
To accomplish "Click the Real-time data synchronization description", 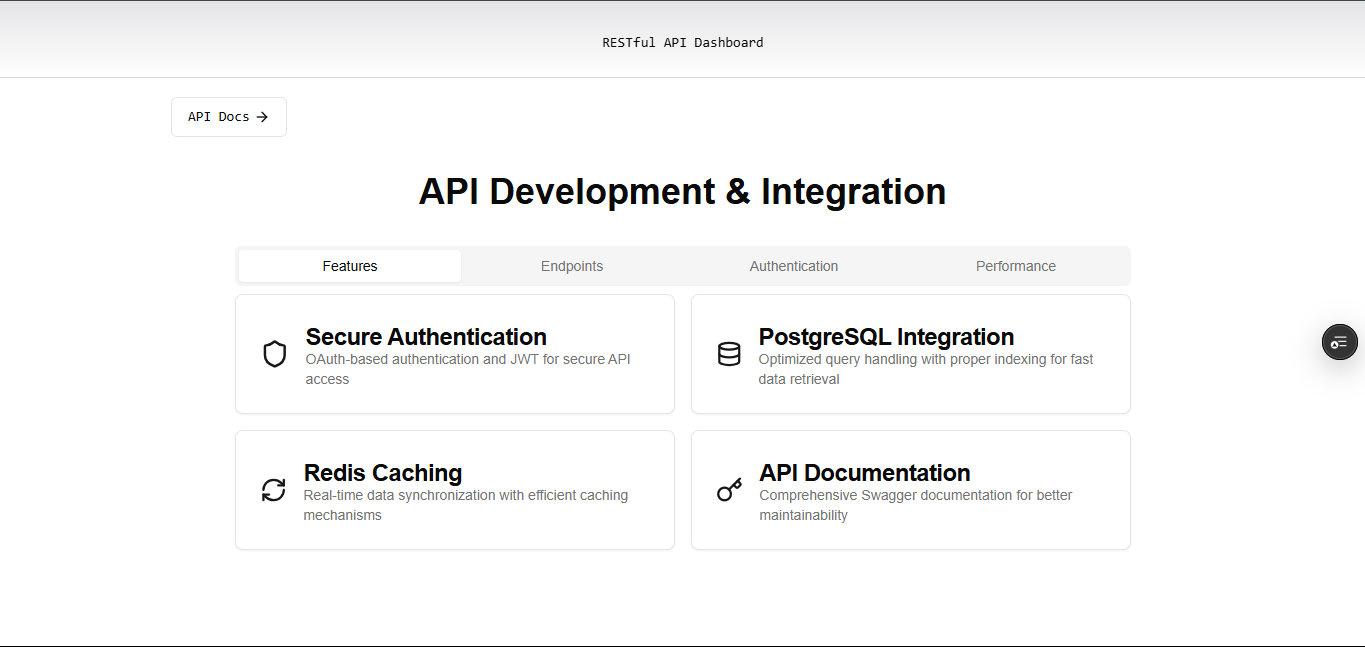I will click(466, 505).
